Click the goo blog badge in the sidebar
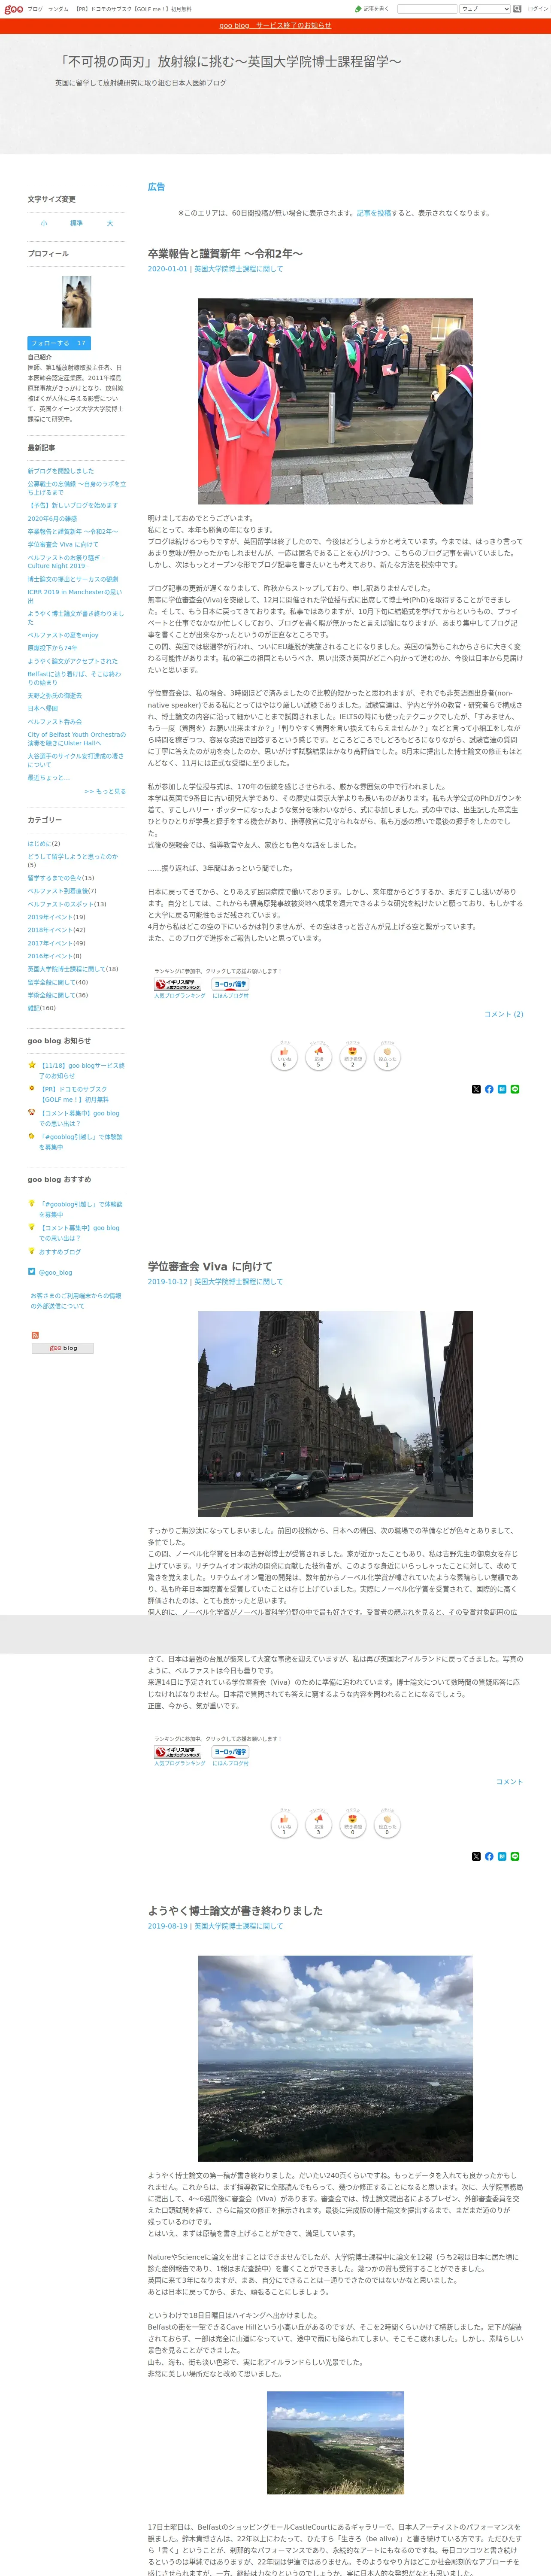 tap(63, 1348)
